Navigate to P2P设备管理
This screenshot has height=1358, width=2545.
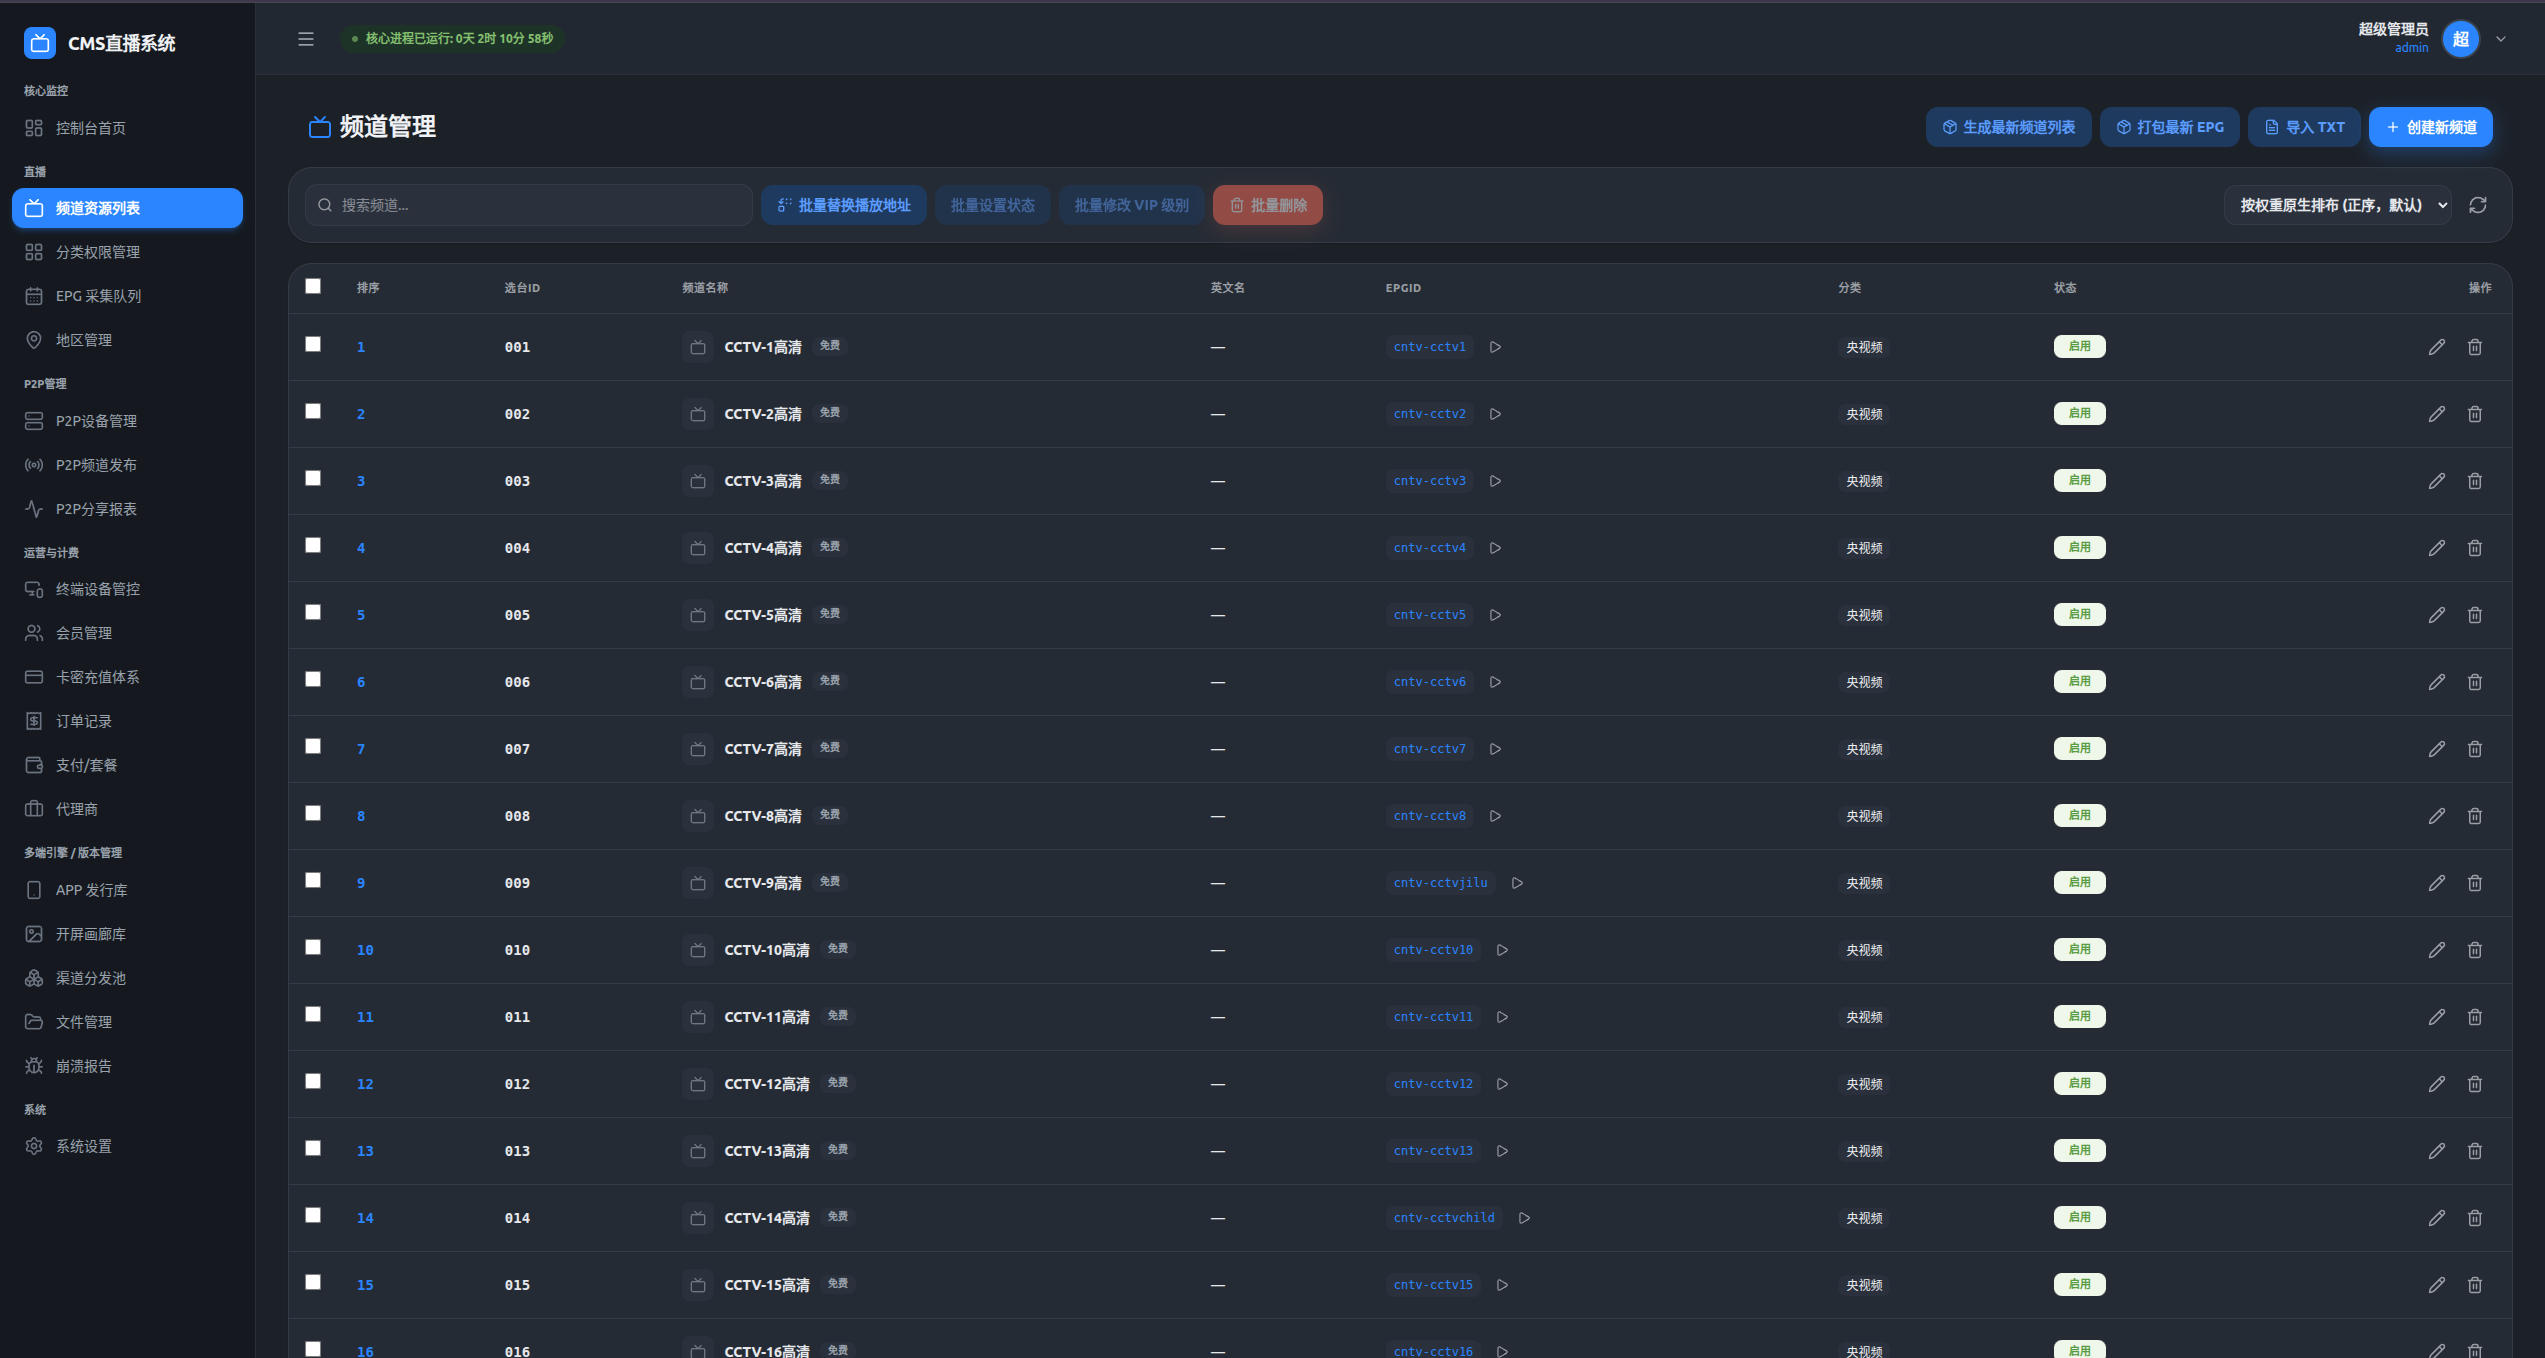127,421
